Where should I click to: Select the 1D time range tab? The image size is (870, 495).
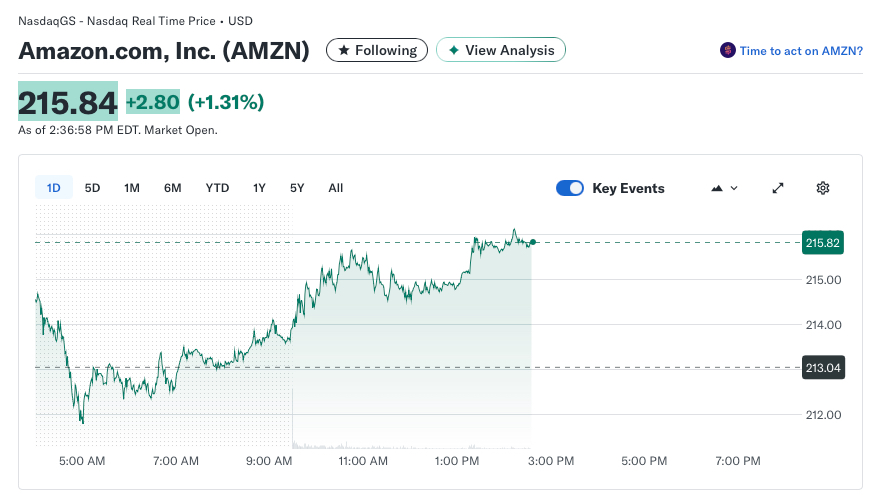pyautogui.click(x=54, y=188)
